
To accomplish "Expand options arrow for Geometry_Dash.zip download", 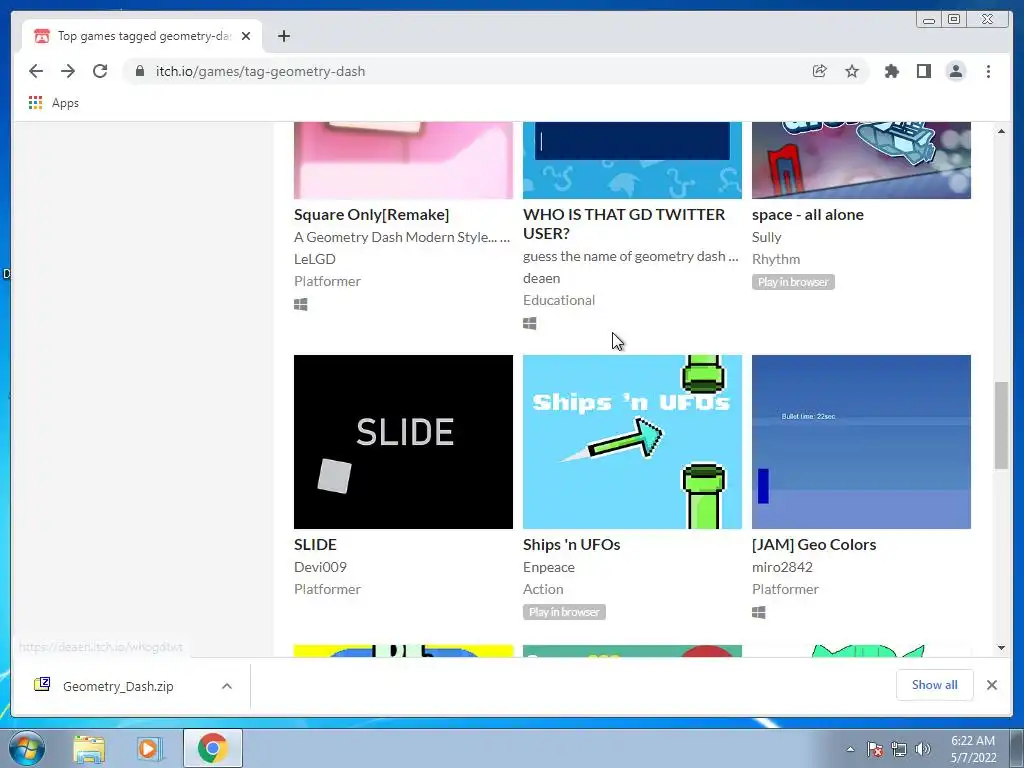I will [x=227, y=686].
